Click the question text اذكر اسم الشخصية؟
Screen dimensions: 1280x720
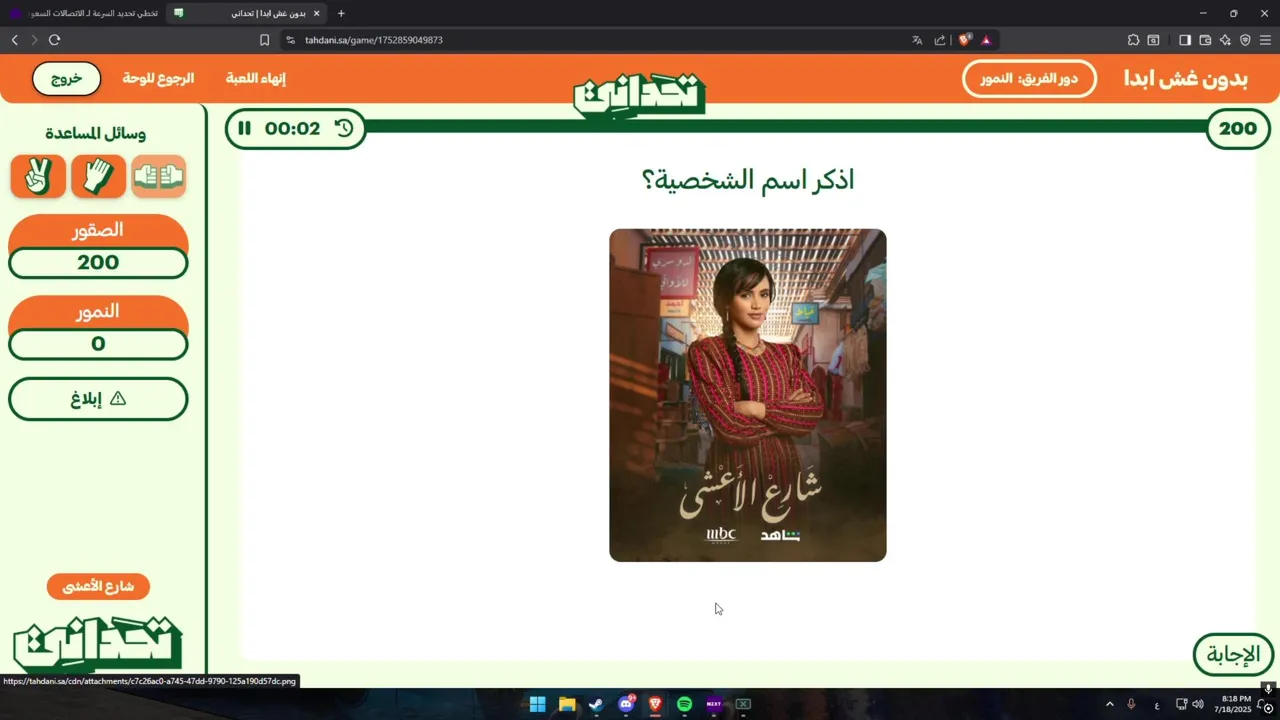[748, 180]
